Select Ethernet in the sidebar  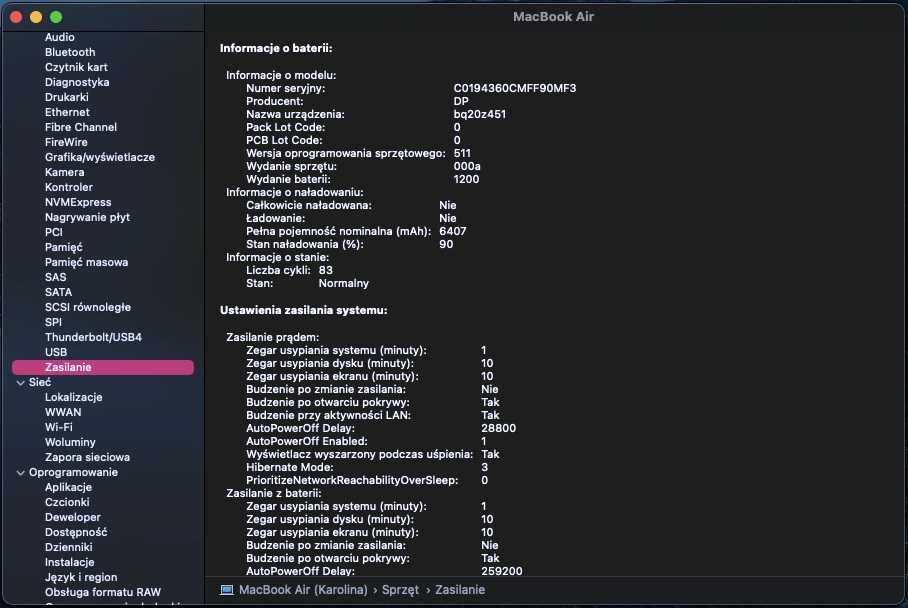(67, 112)
